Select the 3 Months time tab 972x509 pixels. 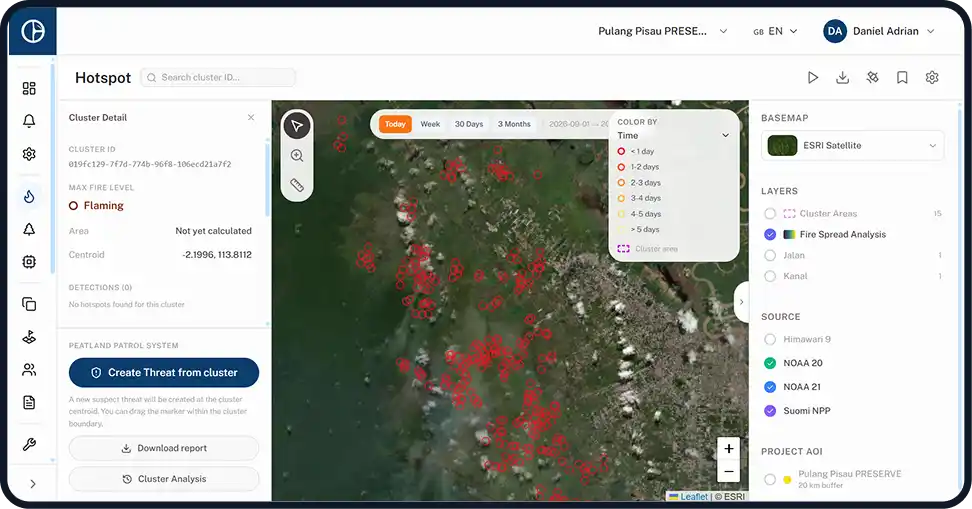click(514, 124)
